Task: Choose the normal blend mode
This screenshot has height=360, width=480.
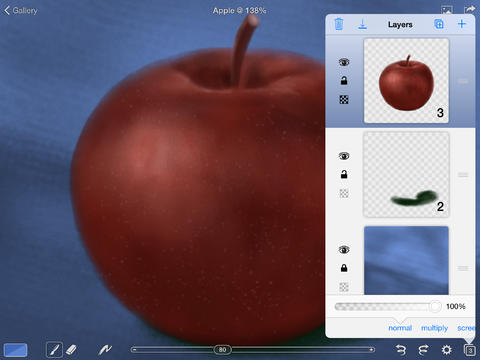Action: coord(400,328)
